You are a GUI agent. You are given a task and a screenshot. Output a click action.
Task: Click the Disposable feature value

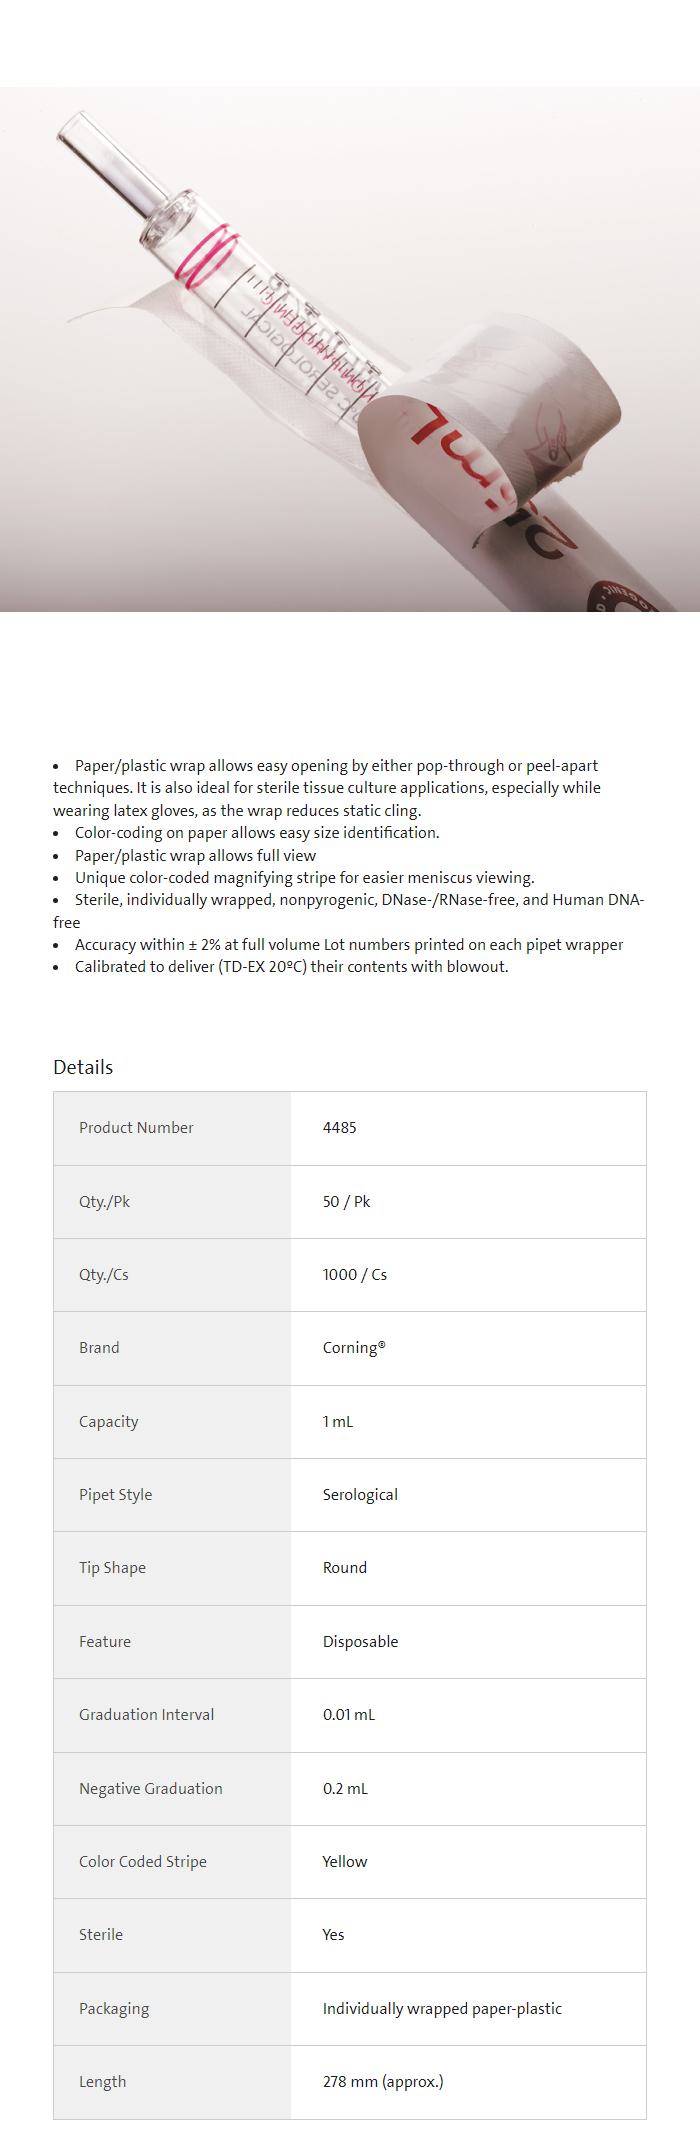[x=360, y=1641]
